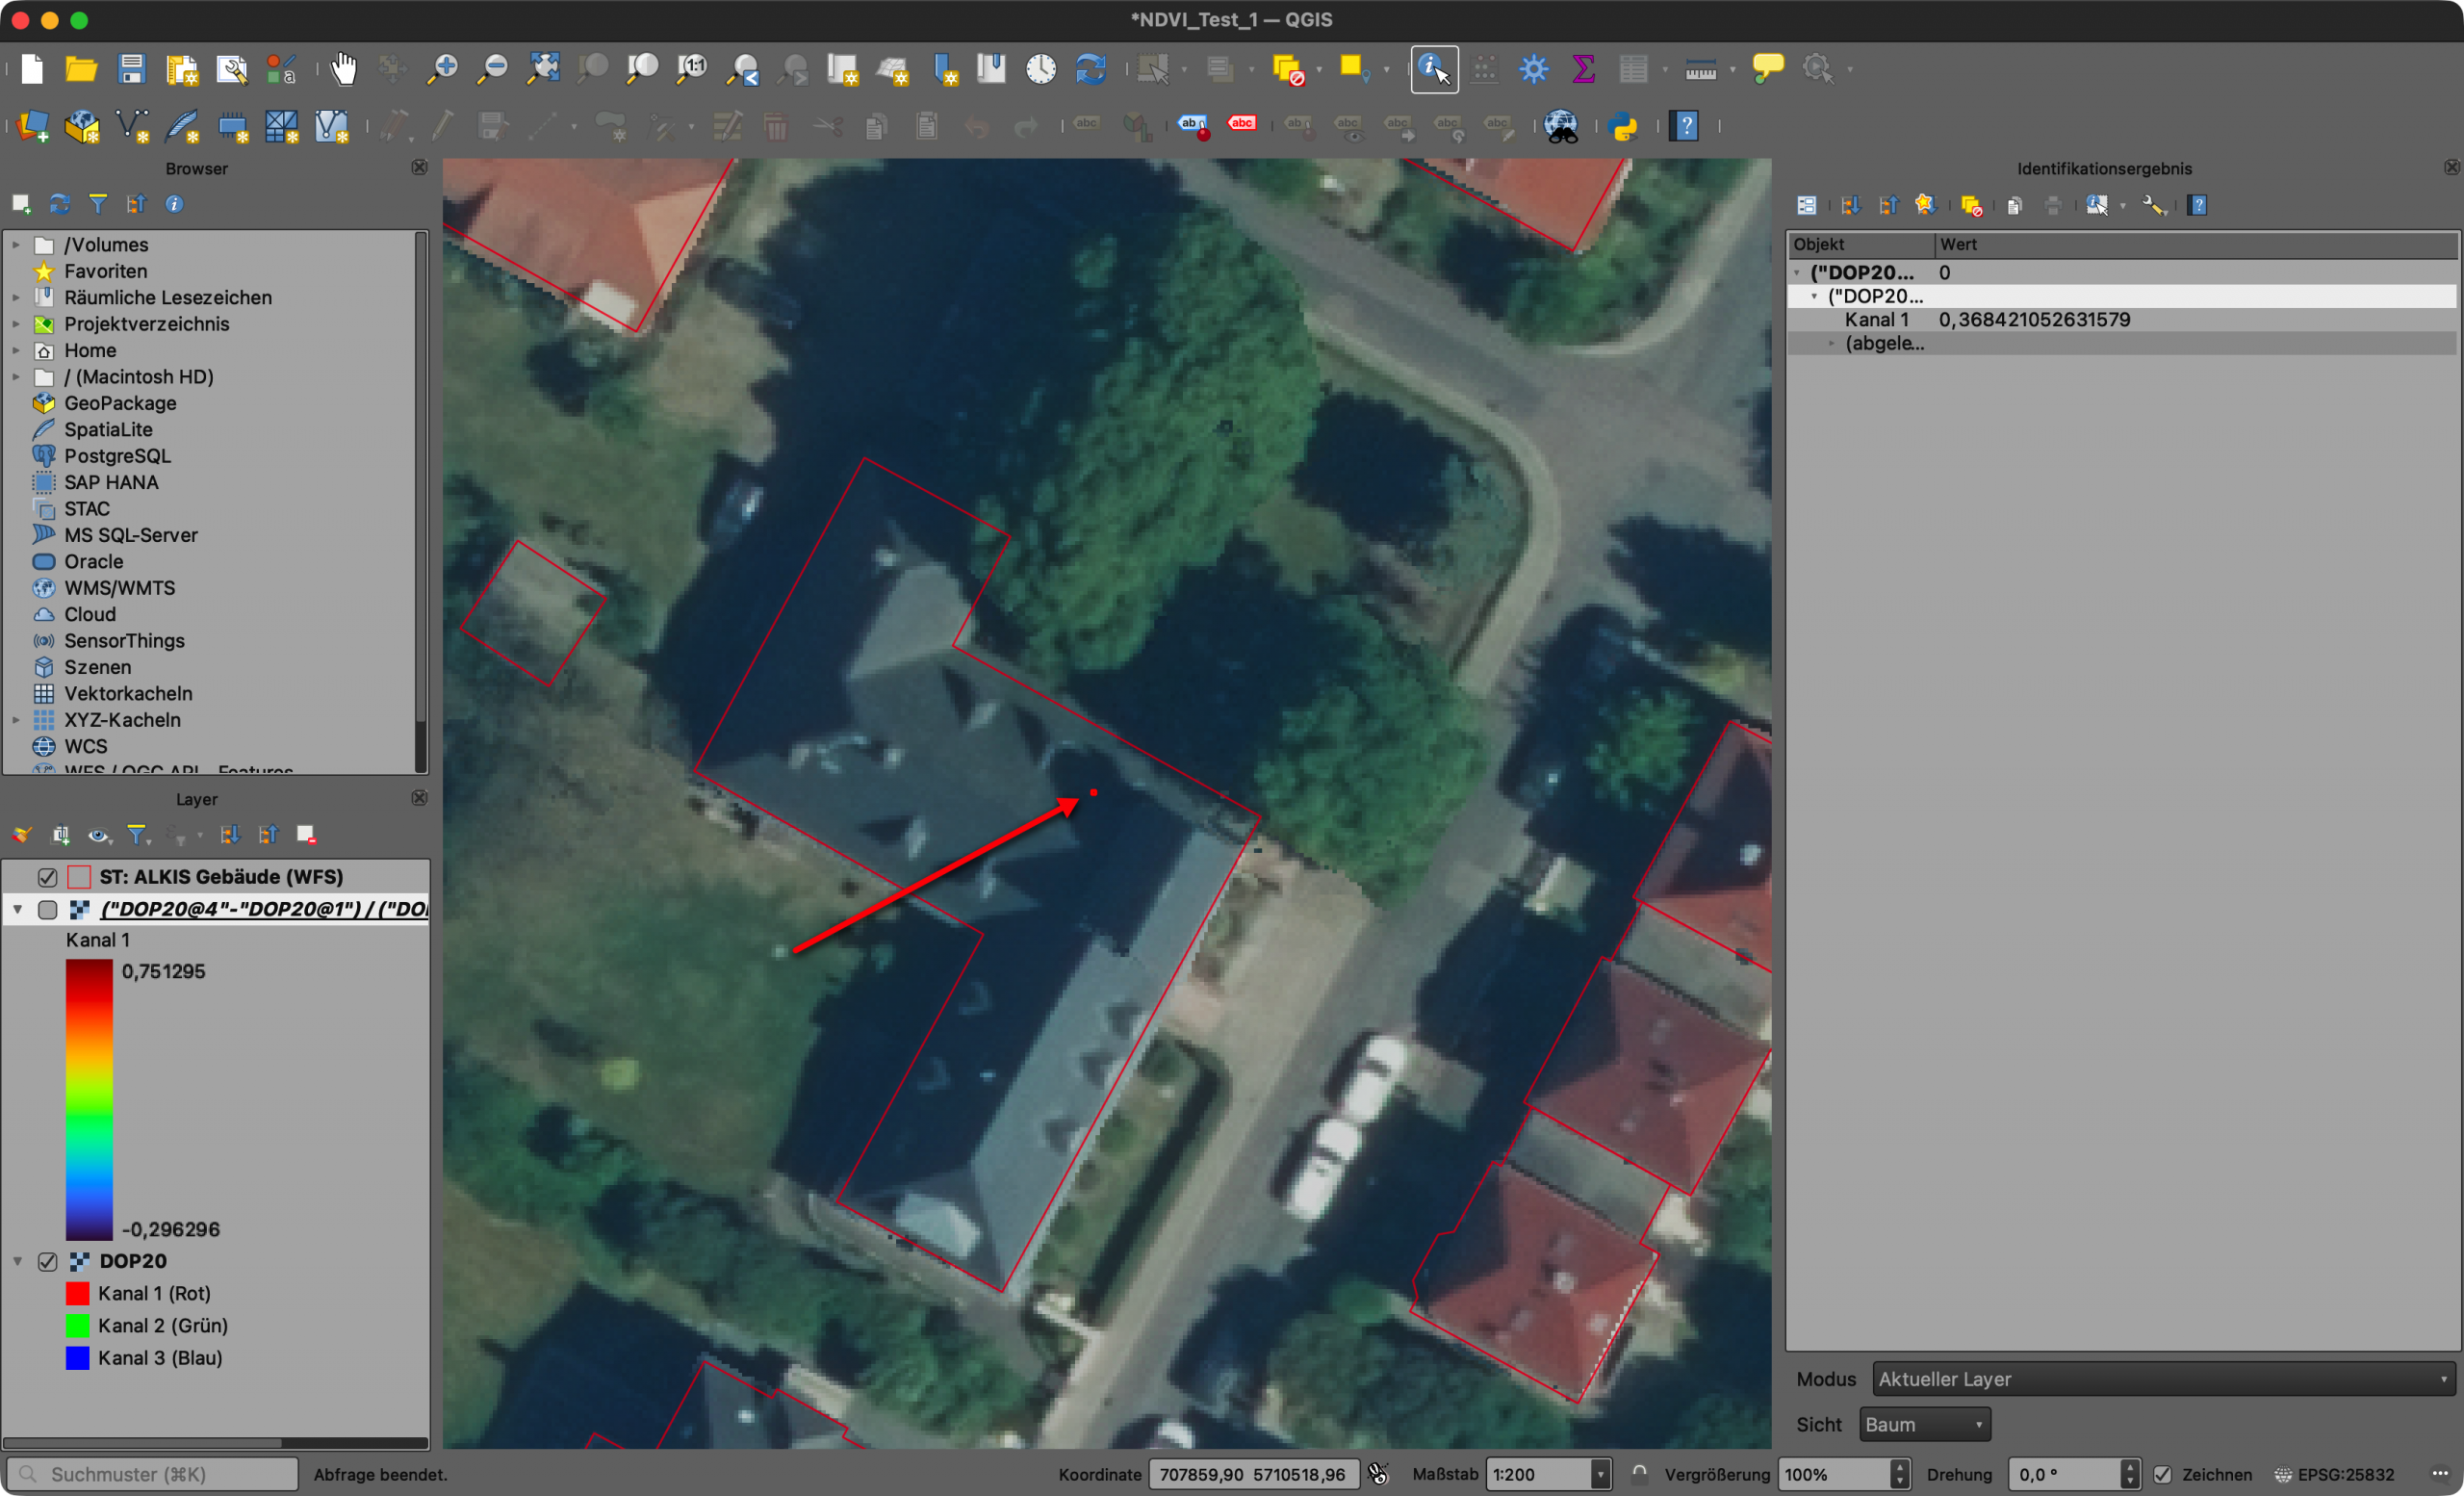This screenshot has width=2464, height=1496.
Task: Select WMS/WMTS in the Browser tree
Action: tap(119, 588)
